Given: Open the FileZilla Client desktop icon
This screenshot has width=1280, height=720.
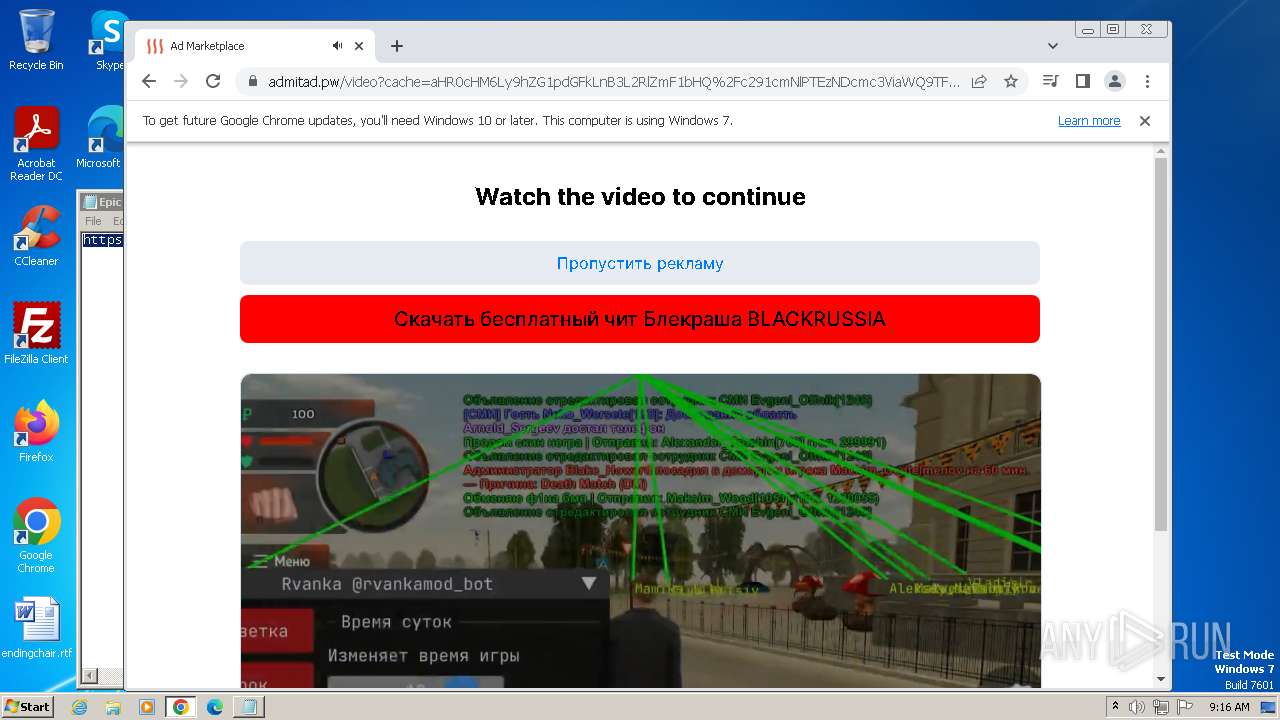Looking at the screenshot, I should 36,333.
